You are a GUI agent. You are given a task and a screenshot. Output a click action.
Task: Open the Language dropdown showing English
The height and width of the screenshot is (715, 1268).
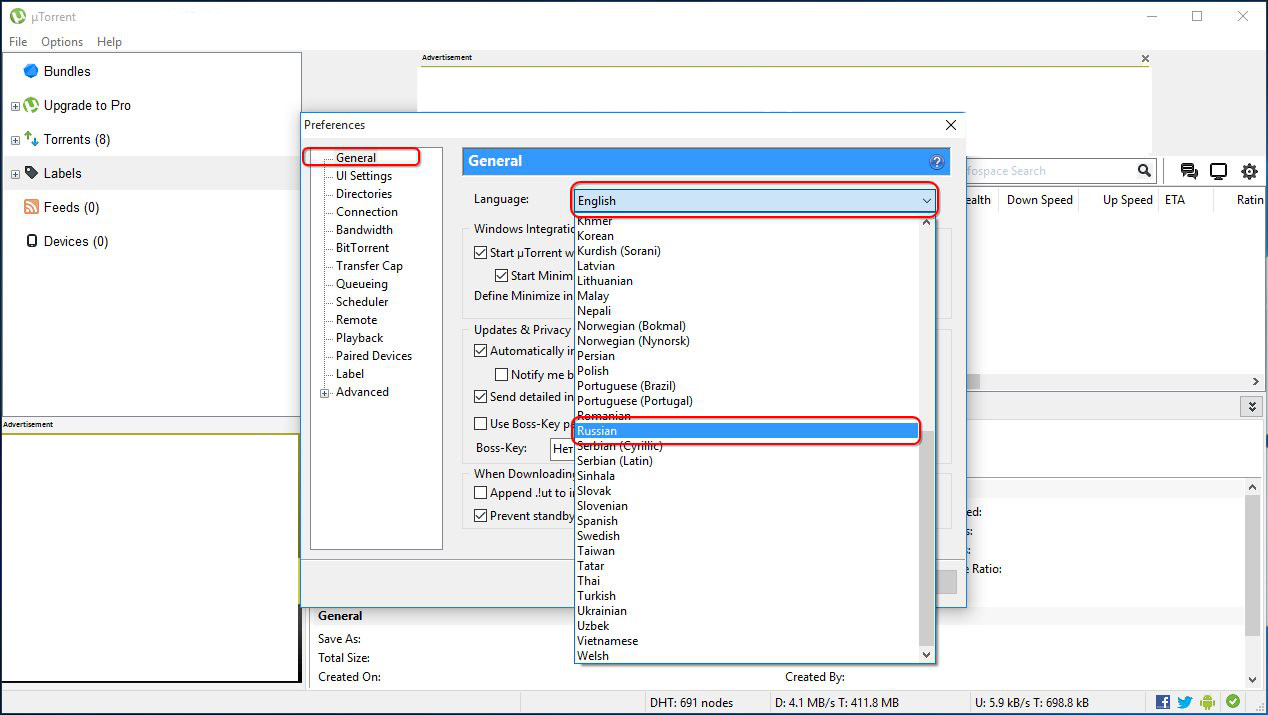tap(755, 201)
